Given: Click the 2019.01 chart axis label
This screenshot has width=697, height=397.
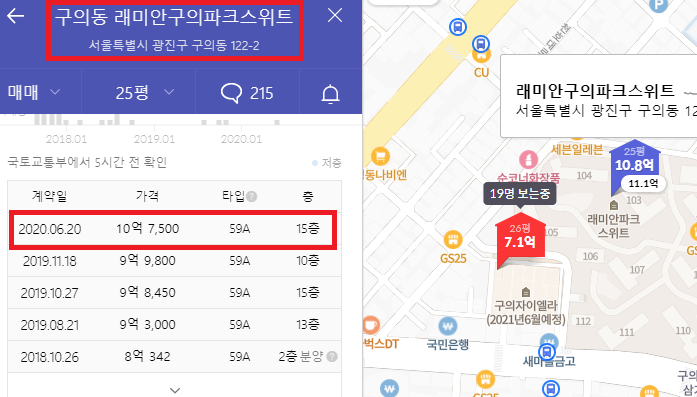Looking at the screenshot, I should (154, 139).
